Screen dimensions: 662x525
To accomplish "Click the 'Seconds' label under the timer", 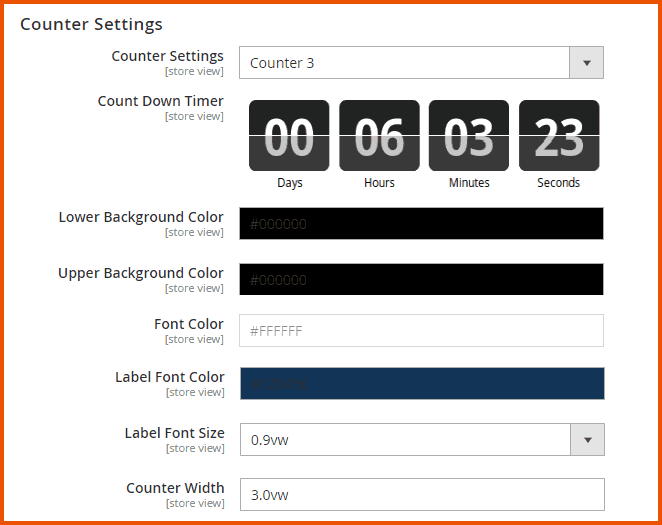I will click(559, 183).
